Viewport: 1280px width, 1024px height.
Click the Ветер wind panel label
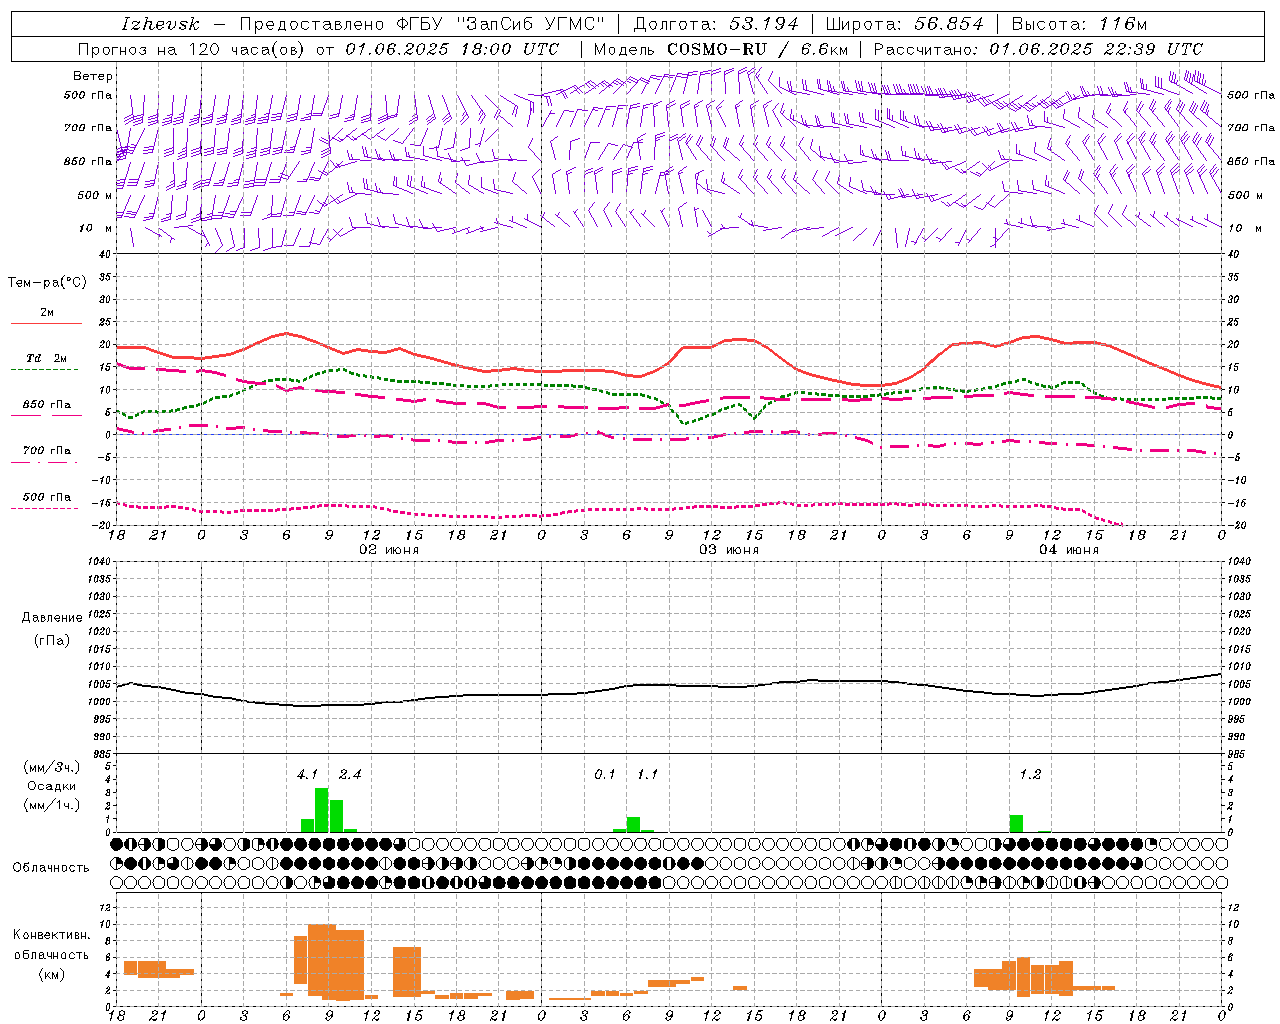tap(93, 76)
